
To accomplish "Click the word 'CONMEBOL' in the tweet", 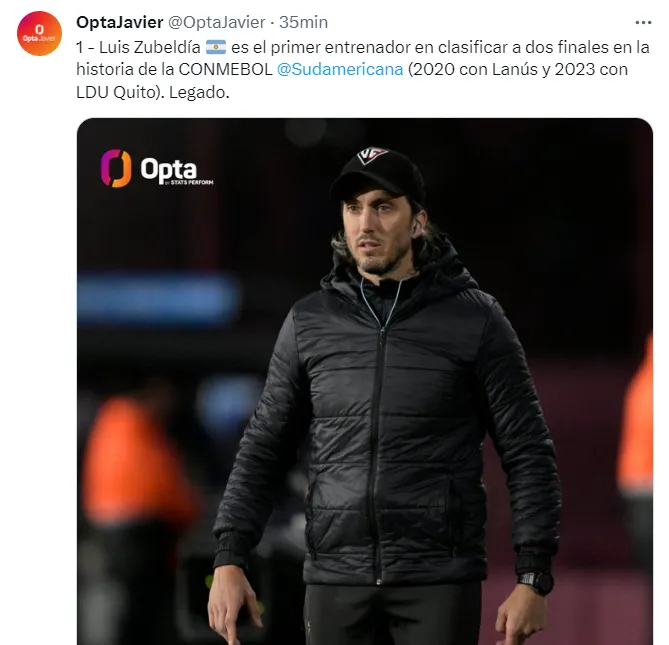I will pyautogui.click(x=225, y=70).
